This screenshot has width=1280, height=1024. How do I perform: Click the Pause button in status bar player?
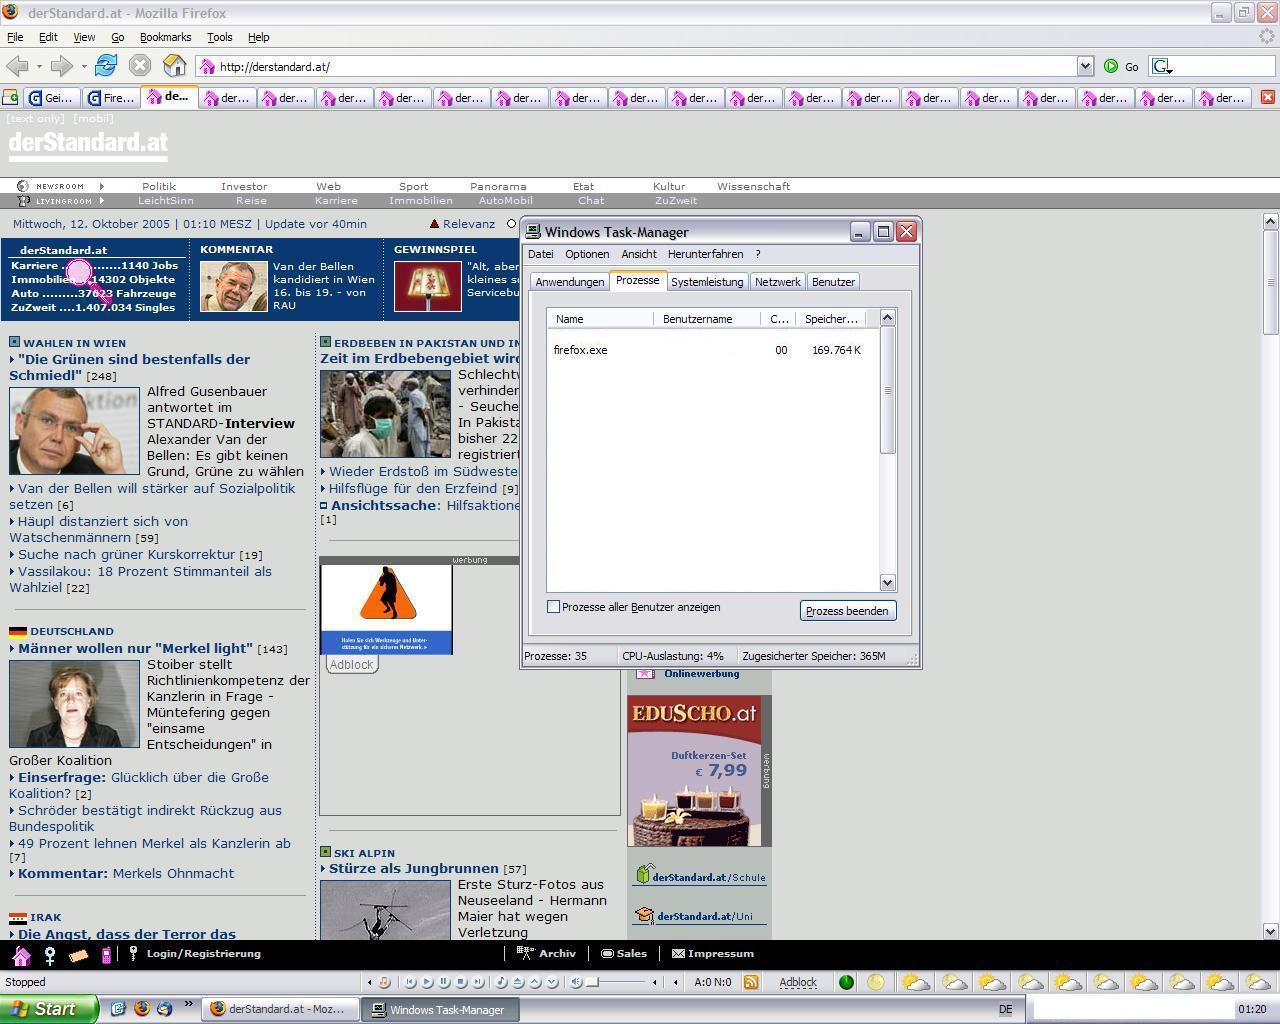[444, 982]
